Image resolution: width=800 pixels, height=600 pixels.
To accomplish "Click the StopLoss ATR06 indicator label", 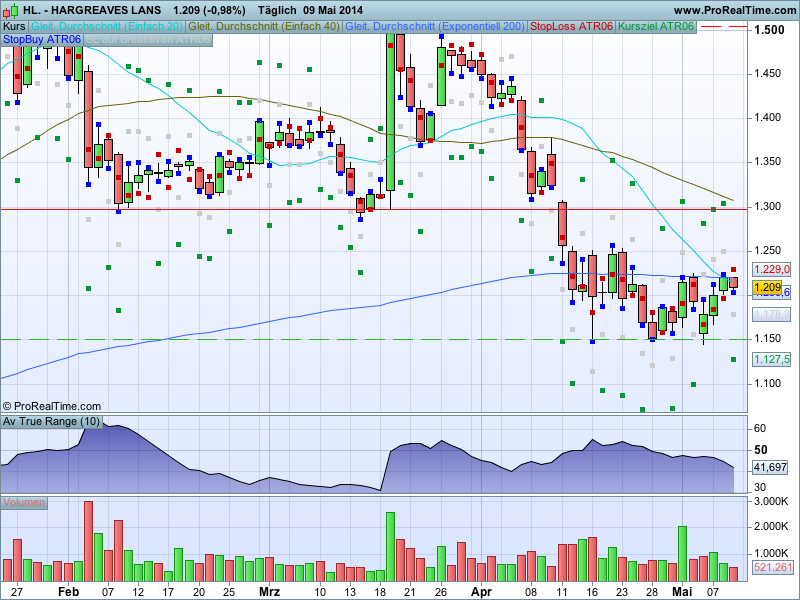I will point(572,26).
